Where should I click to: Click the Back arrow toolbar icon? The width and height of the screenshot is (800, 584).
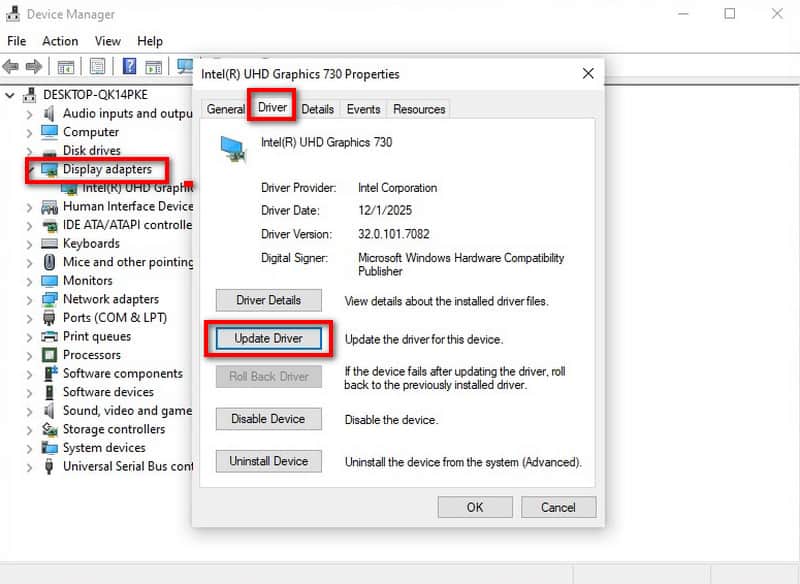pyautogui.click(x=11, y=67)
